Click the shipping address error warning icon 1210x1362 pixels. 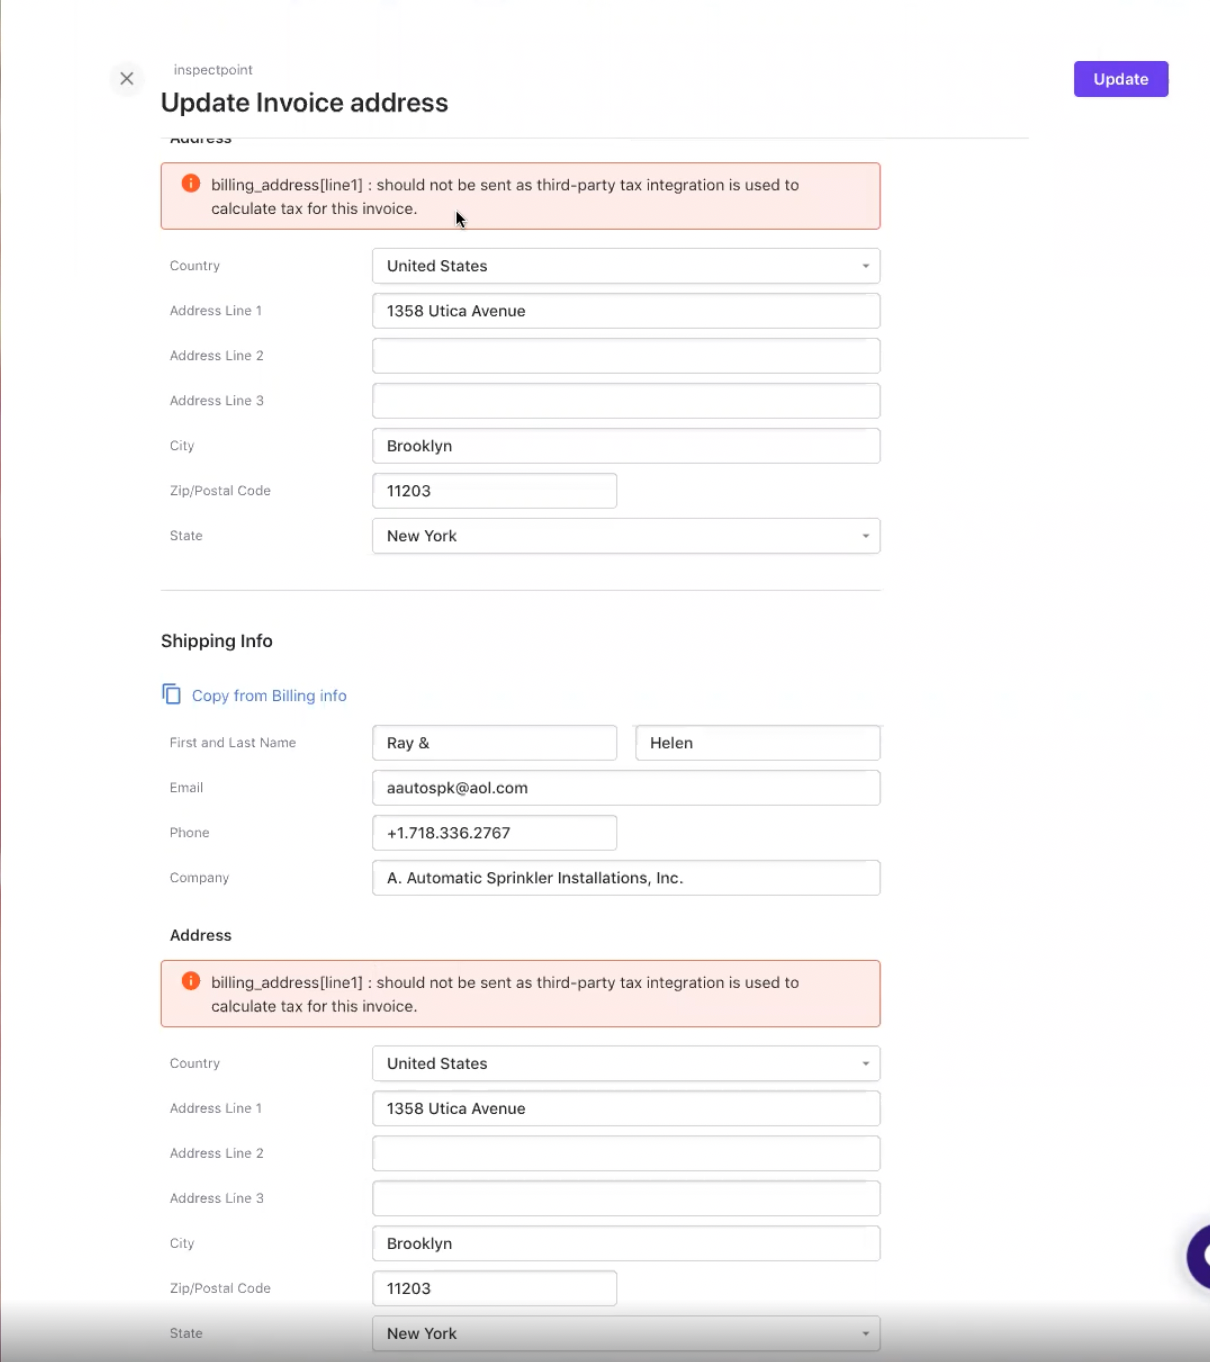click(x=191, y=981)
